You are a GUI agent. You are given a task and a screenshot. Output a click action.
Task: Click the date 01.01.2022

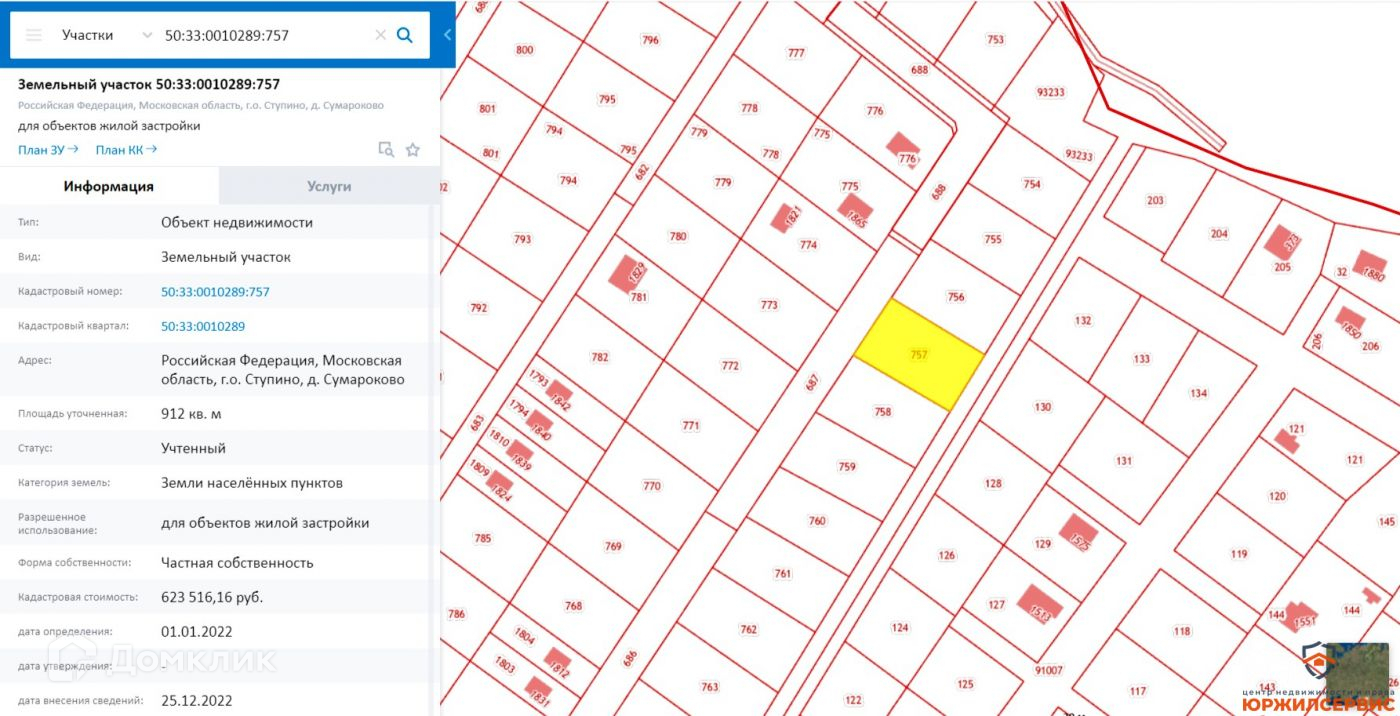[195, 632]
